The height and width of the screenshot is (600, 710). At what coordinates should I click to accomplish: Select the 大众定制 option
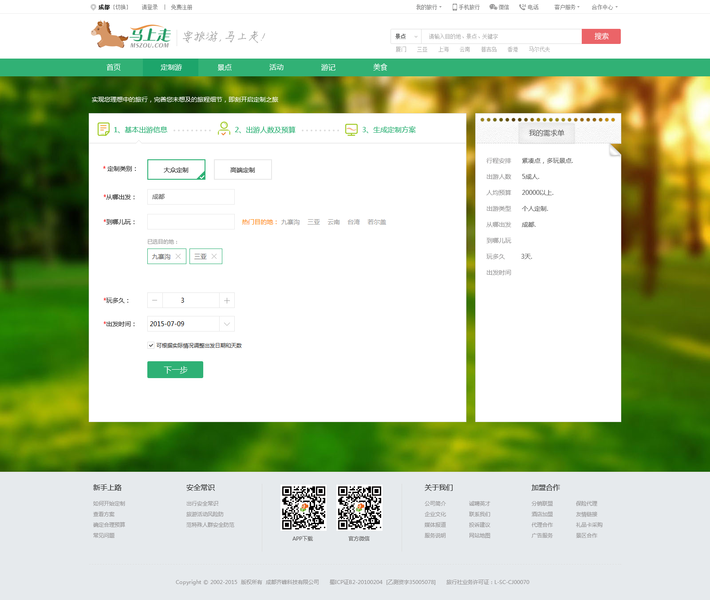point(176,169)
